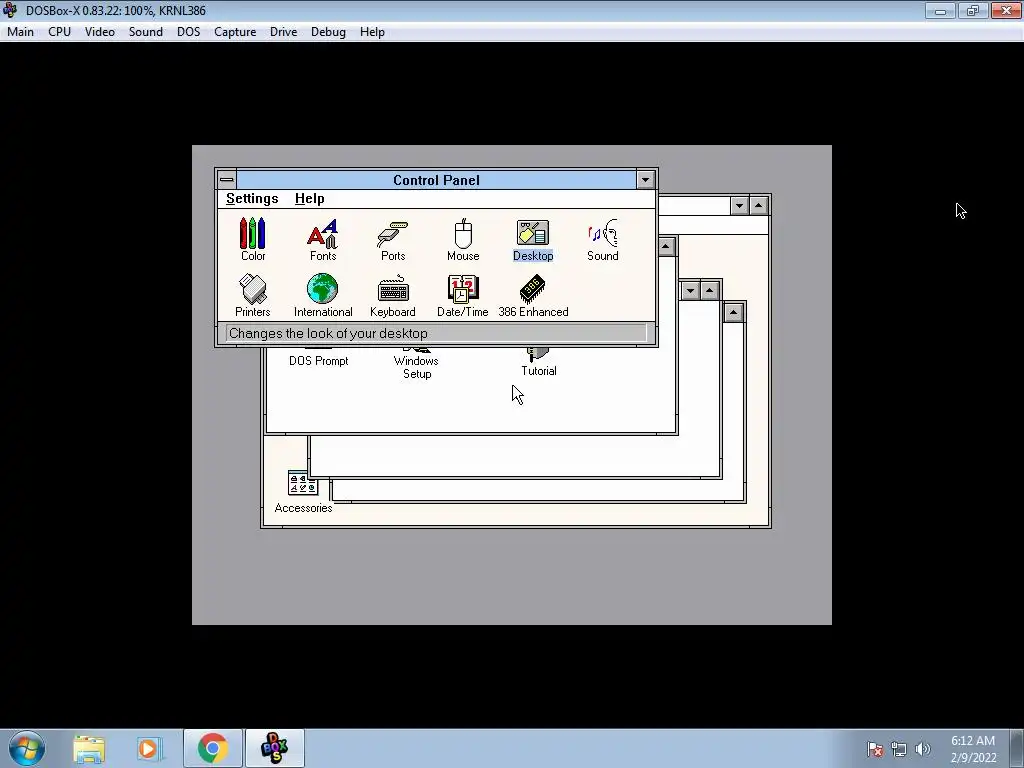Click Program Manager maximize up arrow

[758, 206]
